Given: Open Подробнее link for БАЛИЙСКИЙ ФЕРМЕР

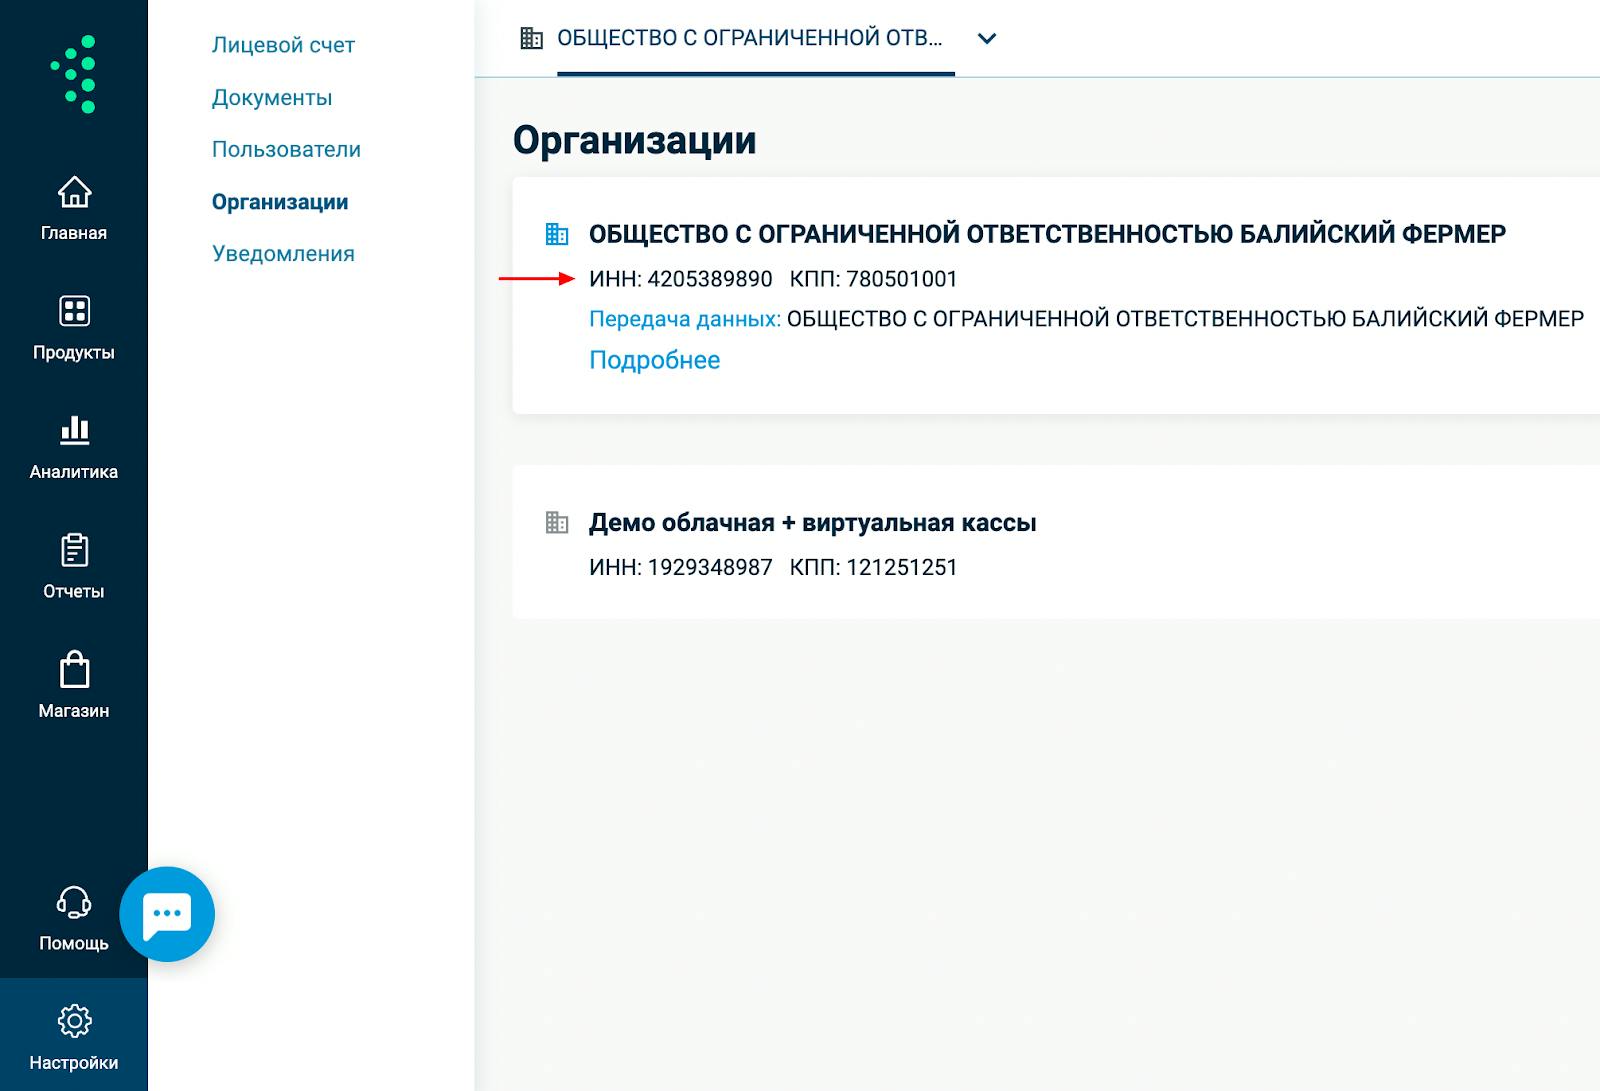Looking at the screenshot, I should [x=654, y=360].
